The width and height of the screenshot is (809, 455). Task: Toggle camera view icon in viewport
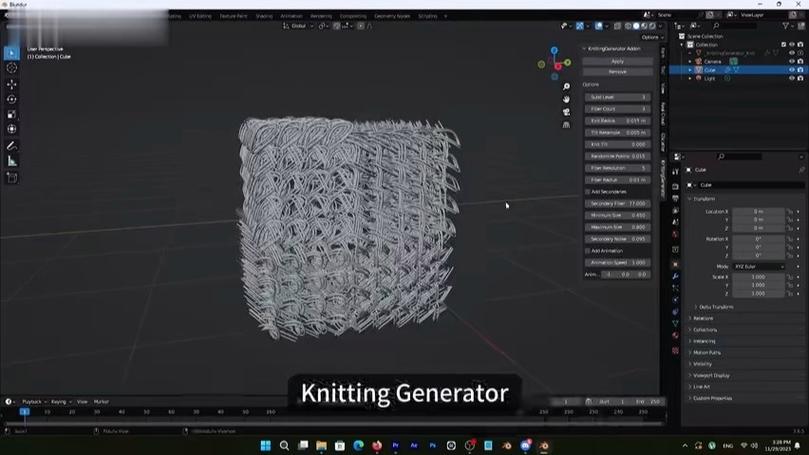coord(566,112)
